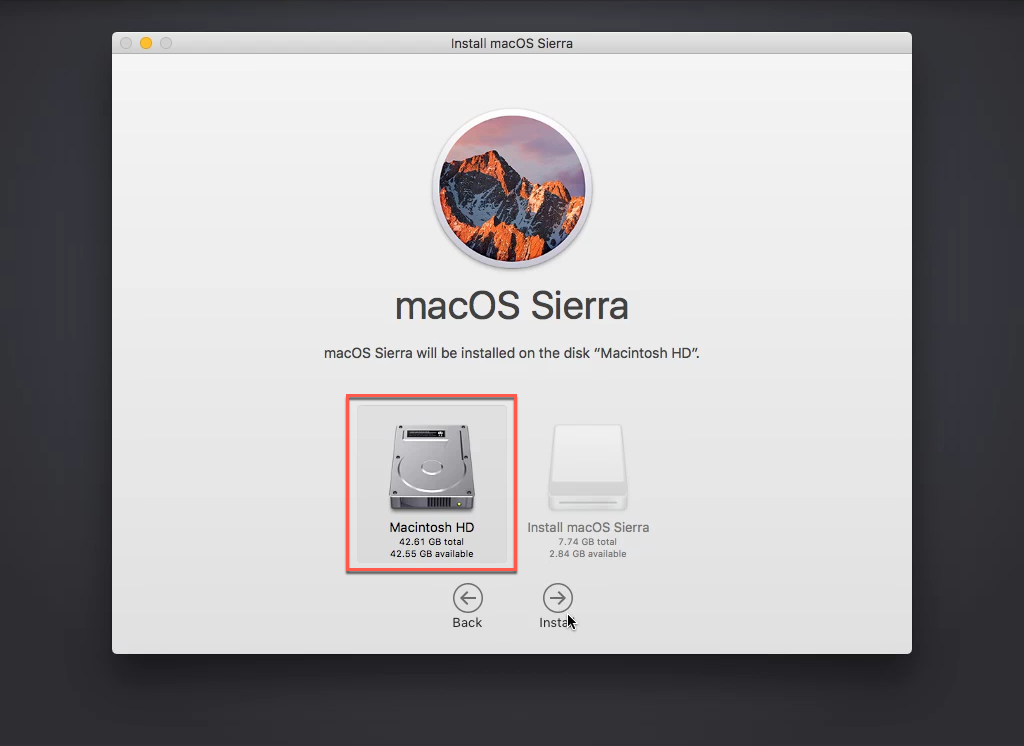Click the greyed-out close window button
The width and height of the screenshot is (1024, 746).
pos(126,43)
